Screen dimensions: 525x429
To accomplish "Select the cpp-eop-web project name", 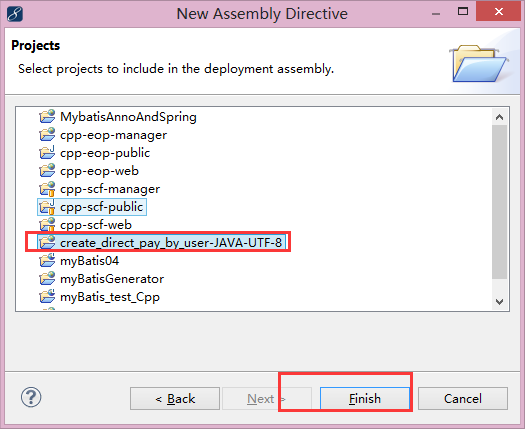I will pyautogui.click(x=99, y=171).
